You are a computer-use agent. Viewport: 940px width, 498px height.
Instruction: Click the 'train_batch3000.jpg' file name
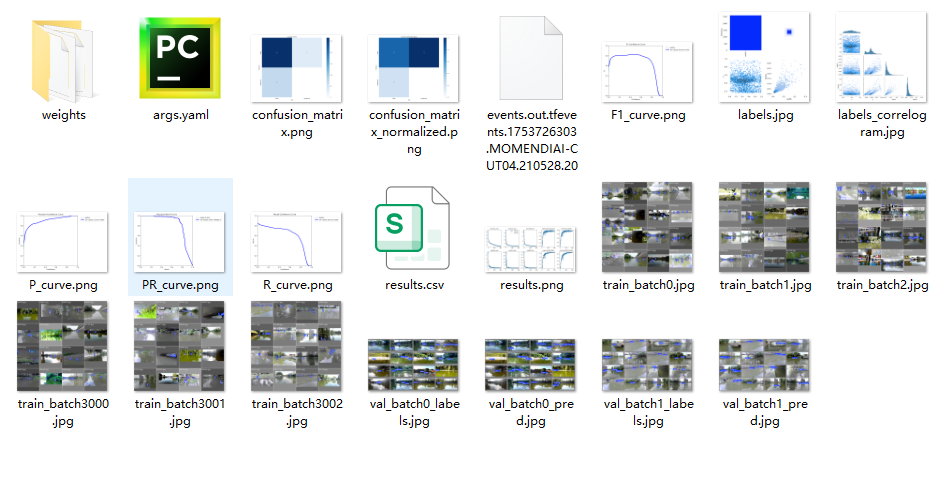click(x=63, y=412)
